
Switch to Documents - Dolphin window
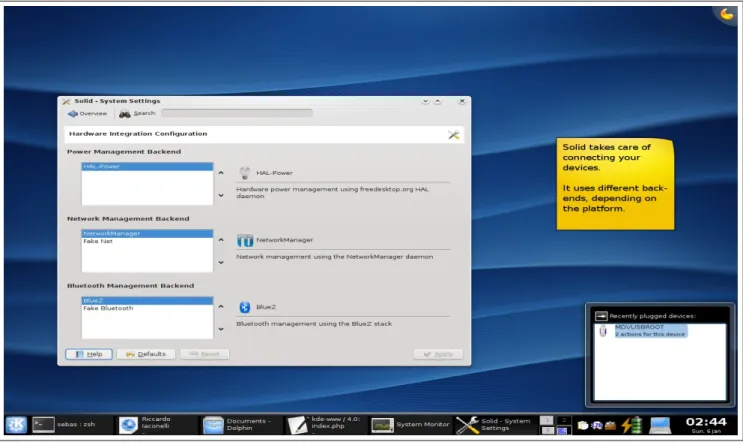point(242,424)
